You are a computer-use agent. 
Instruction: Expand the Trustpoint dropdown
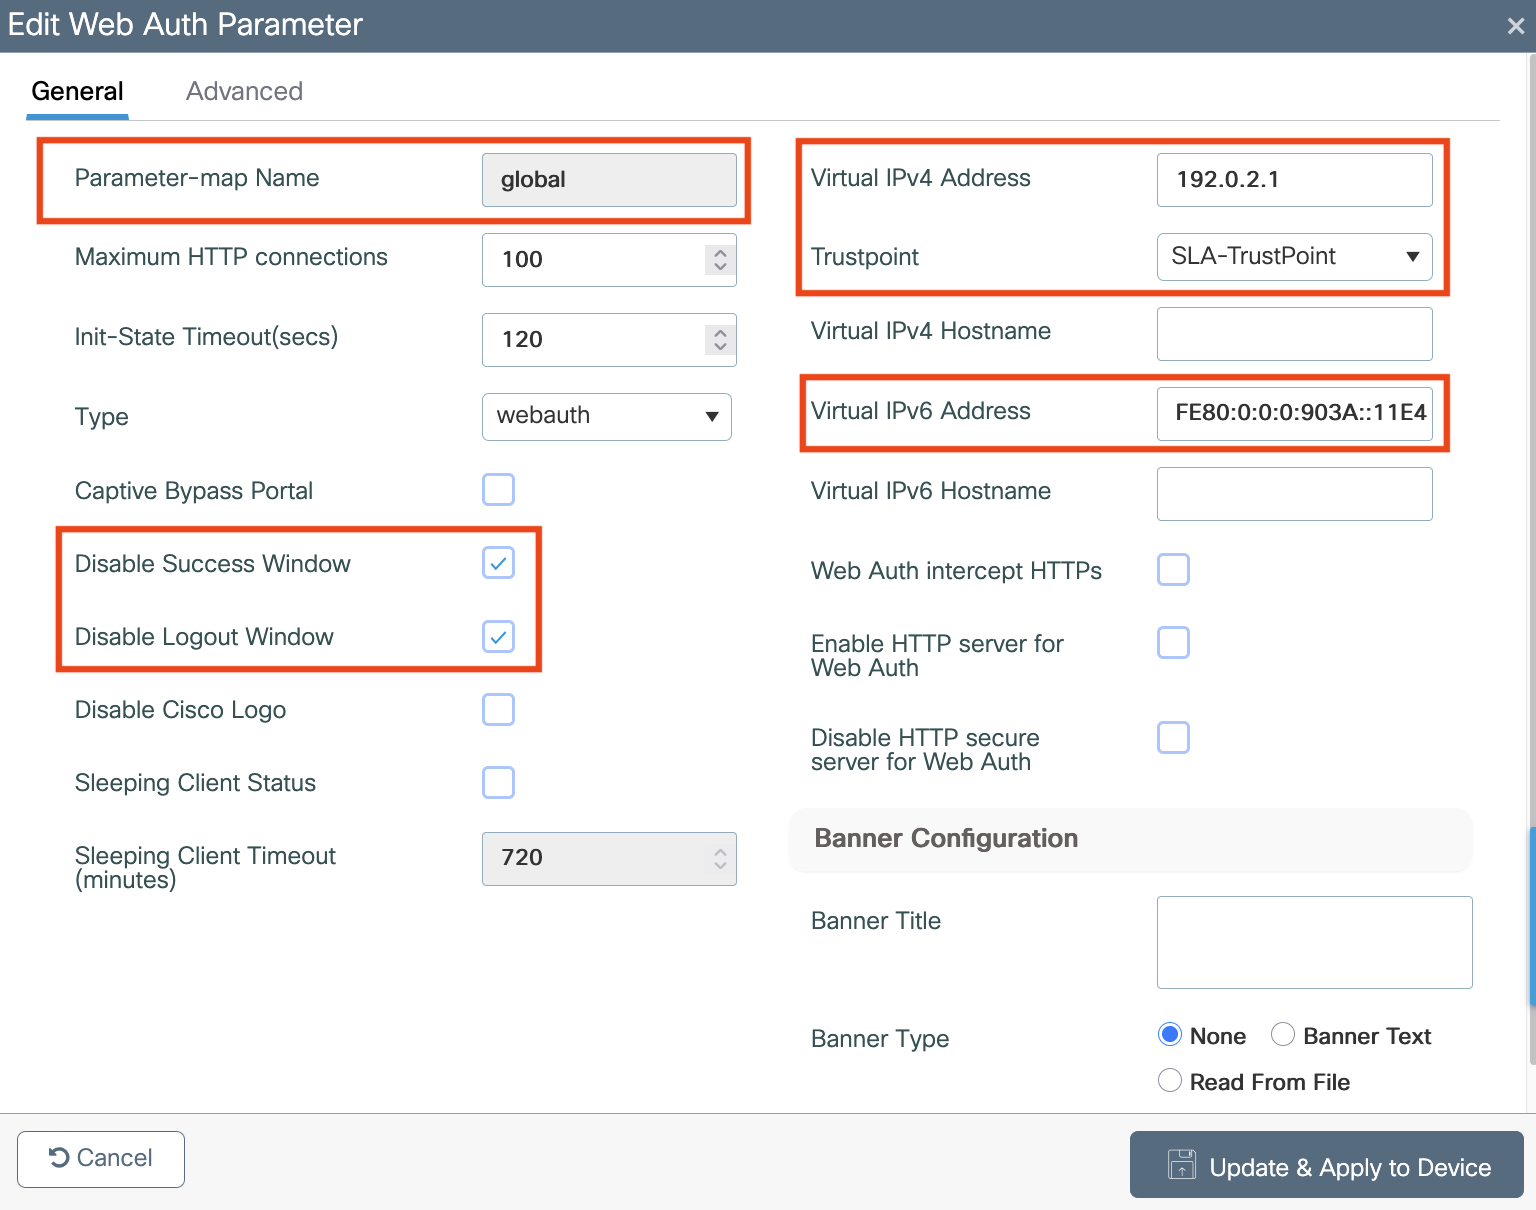[x=1293, y=257]
